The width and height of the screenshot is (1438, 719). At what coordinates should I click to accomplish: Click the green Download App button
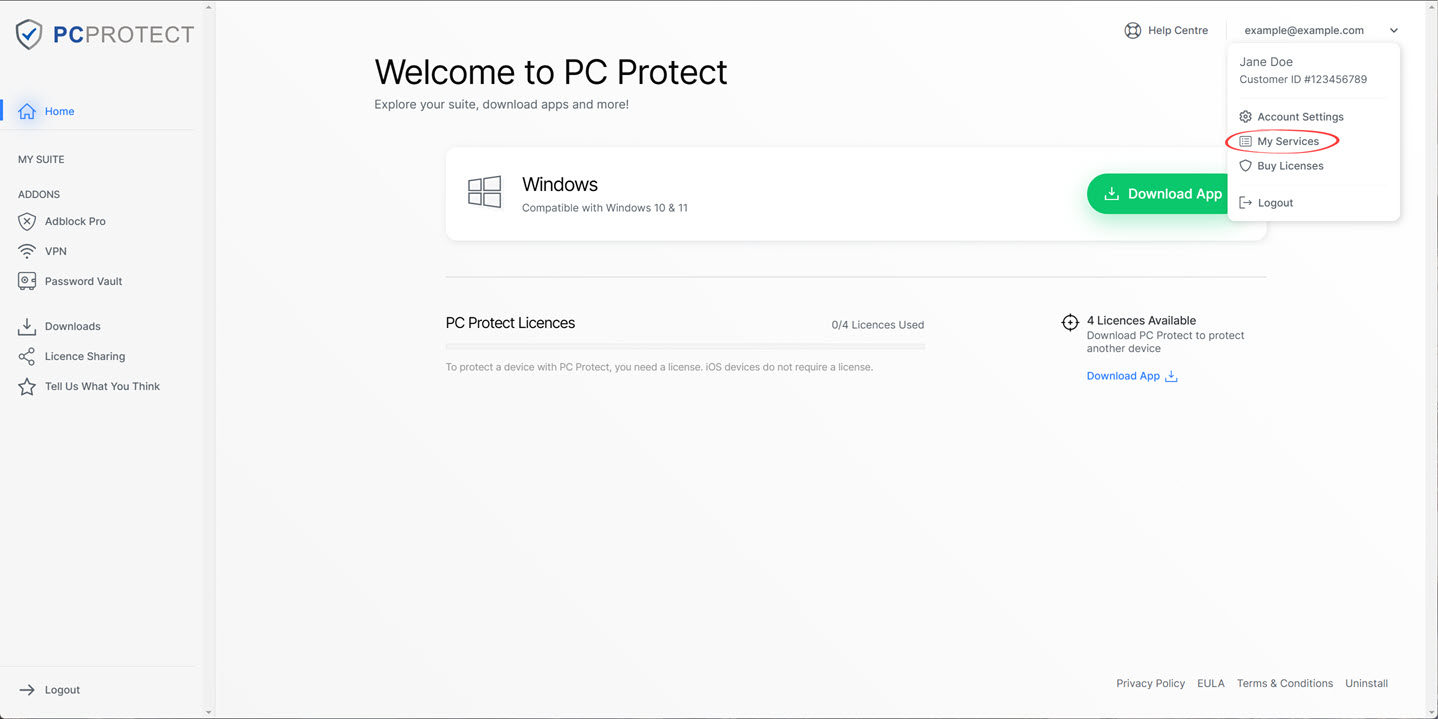coord(1161,194)
